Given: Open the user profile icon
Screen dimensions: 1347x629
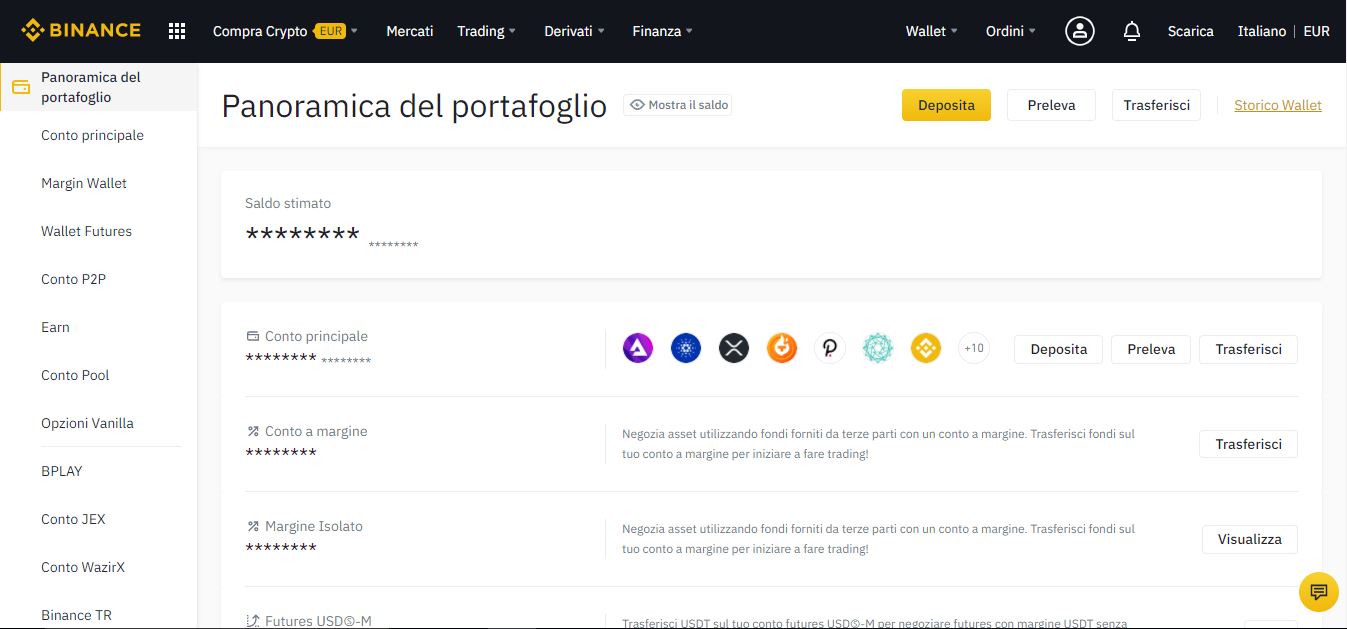Looking at the screenshot, I should point(1080,31).
